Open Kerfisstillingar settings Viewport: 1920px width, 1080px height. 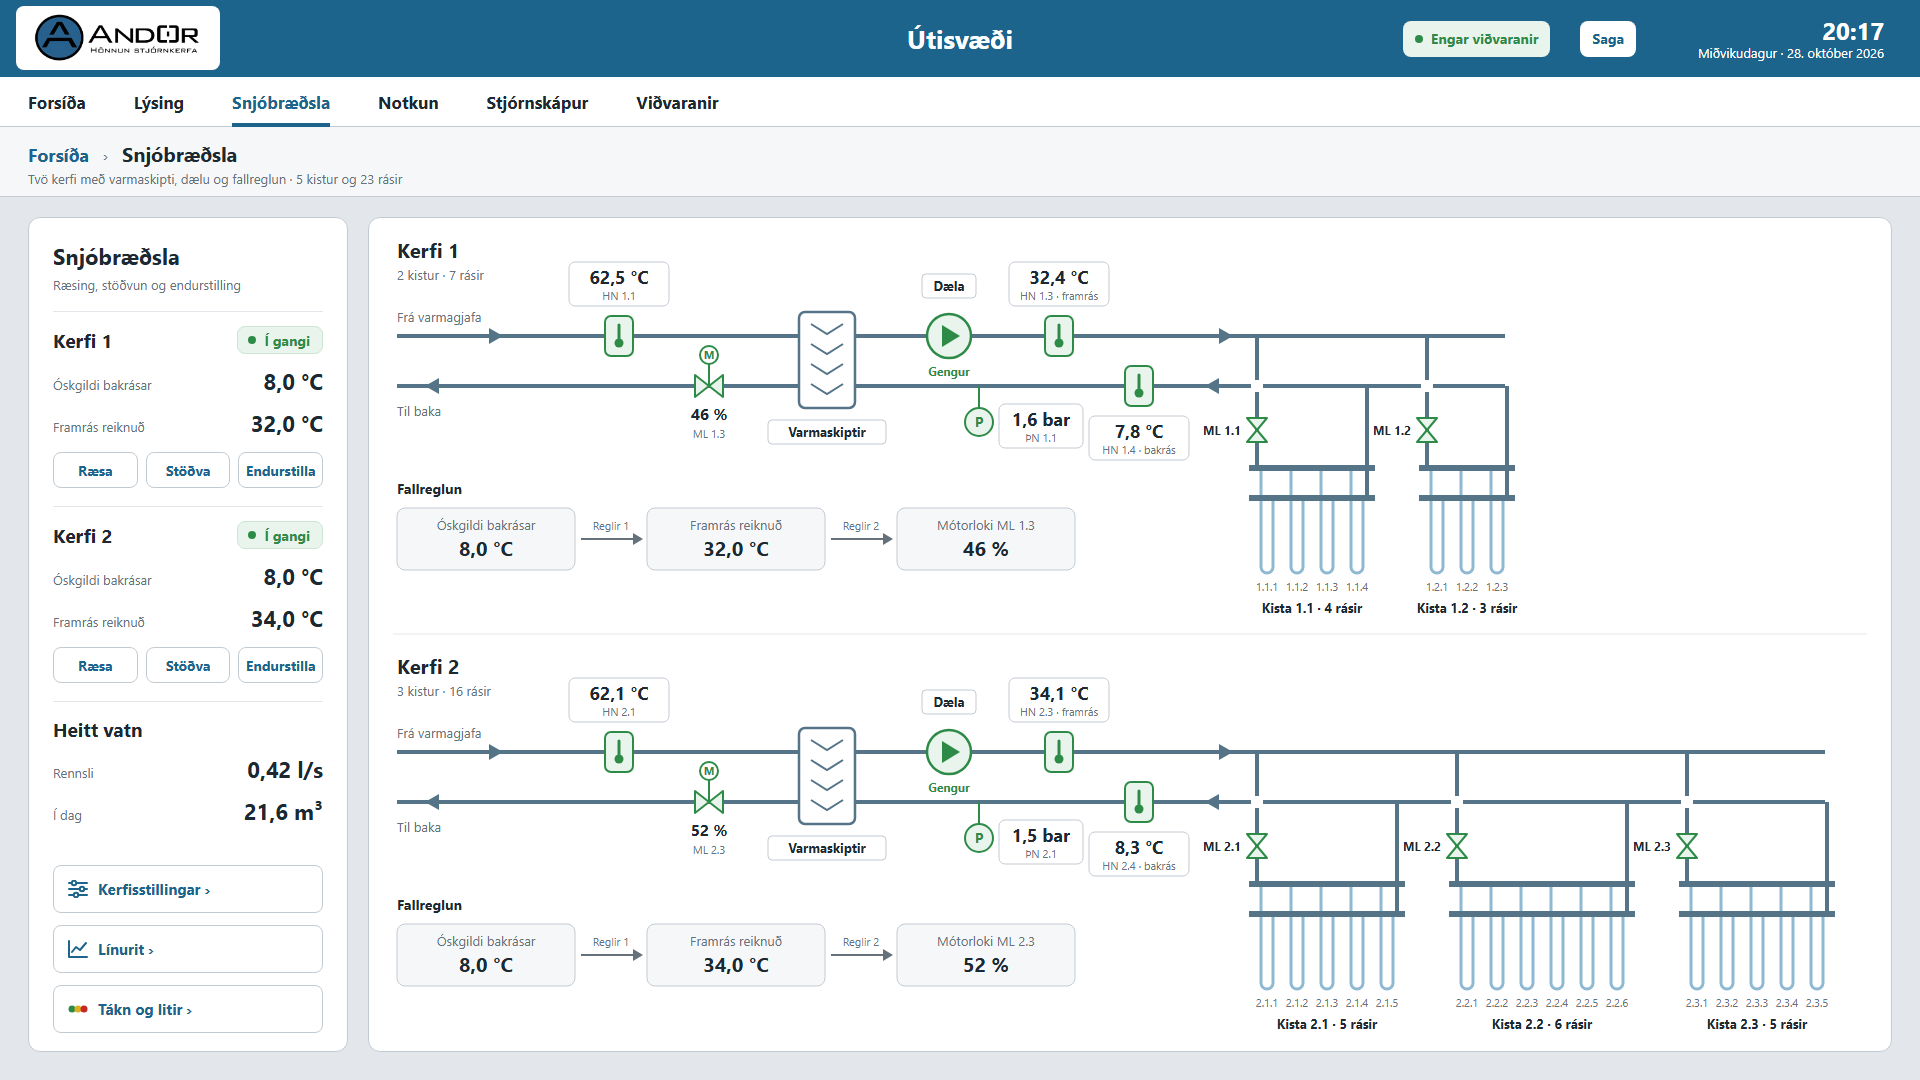point(188,889)
